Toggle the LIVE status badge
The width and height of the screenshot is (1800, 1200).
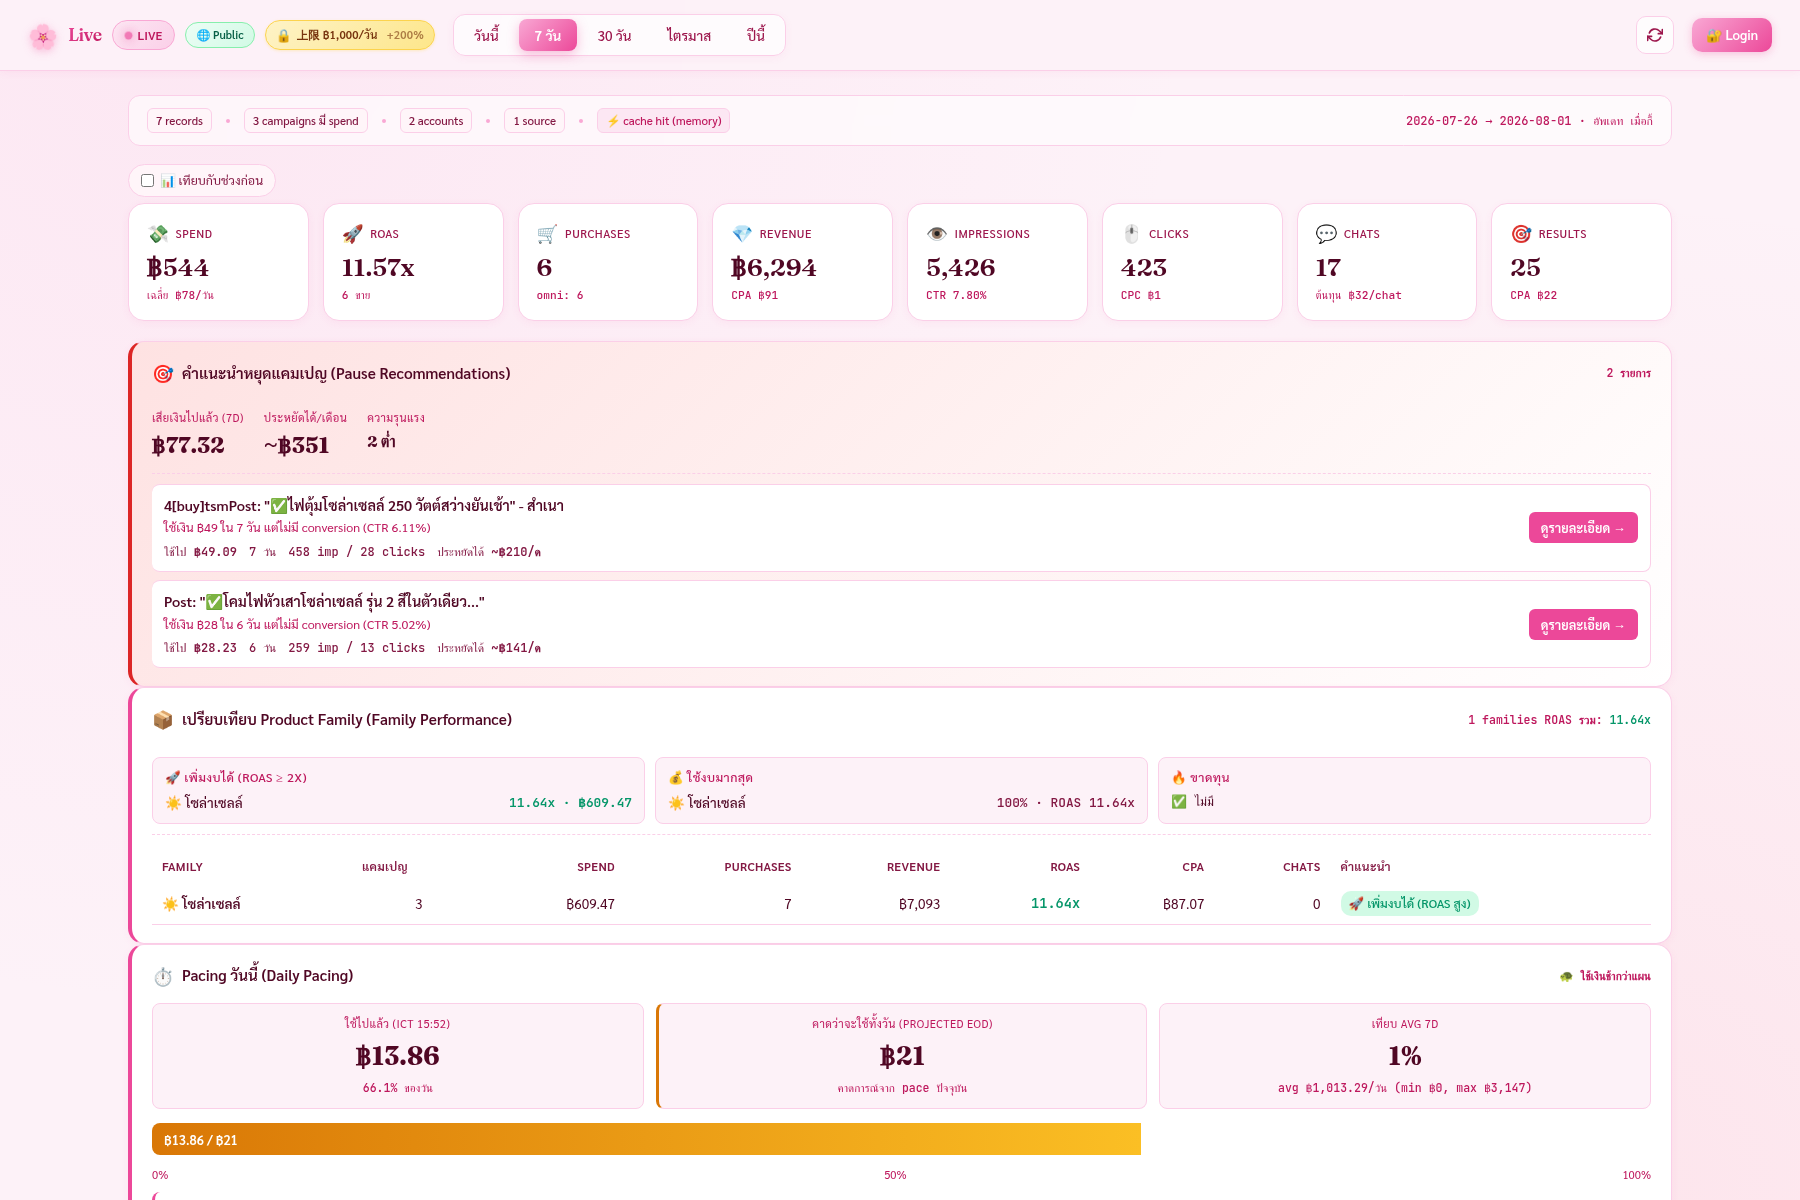(x=143, y=35)
